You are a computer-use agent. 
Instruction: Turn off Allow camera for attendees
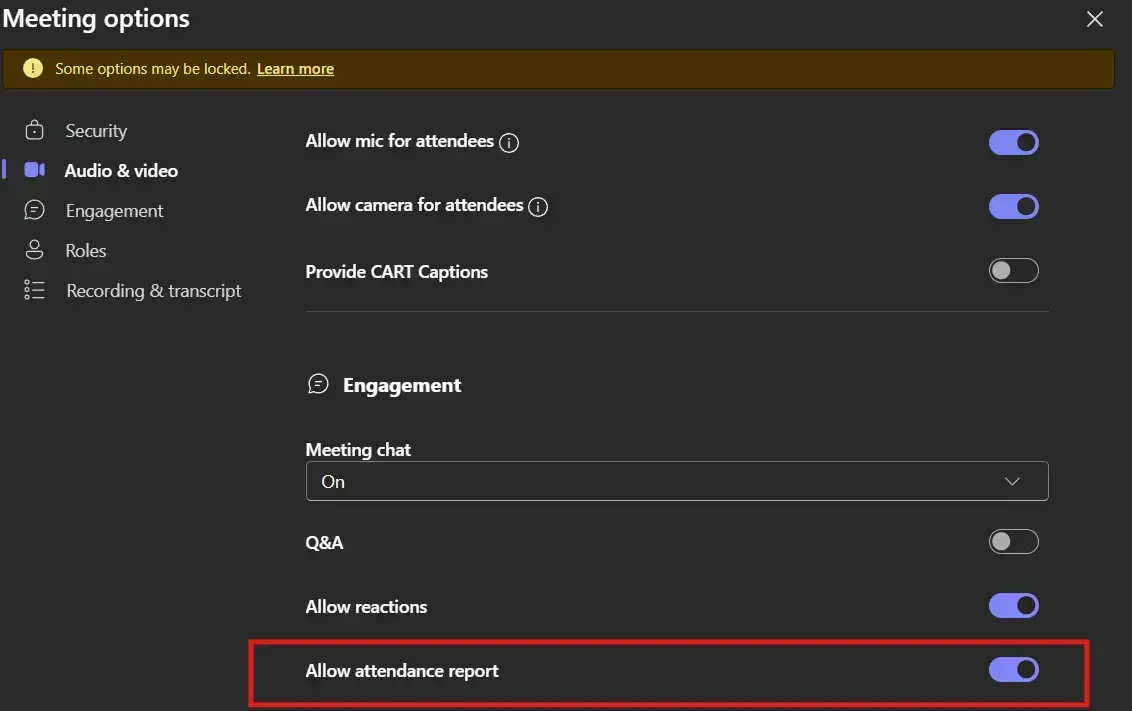[1013, 206]
